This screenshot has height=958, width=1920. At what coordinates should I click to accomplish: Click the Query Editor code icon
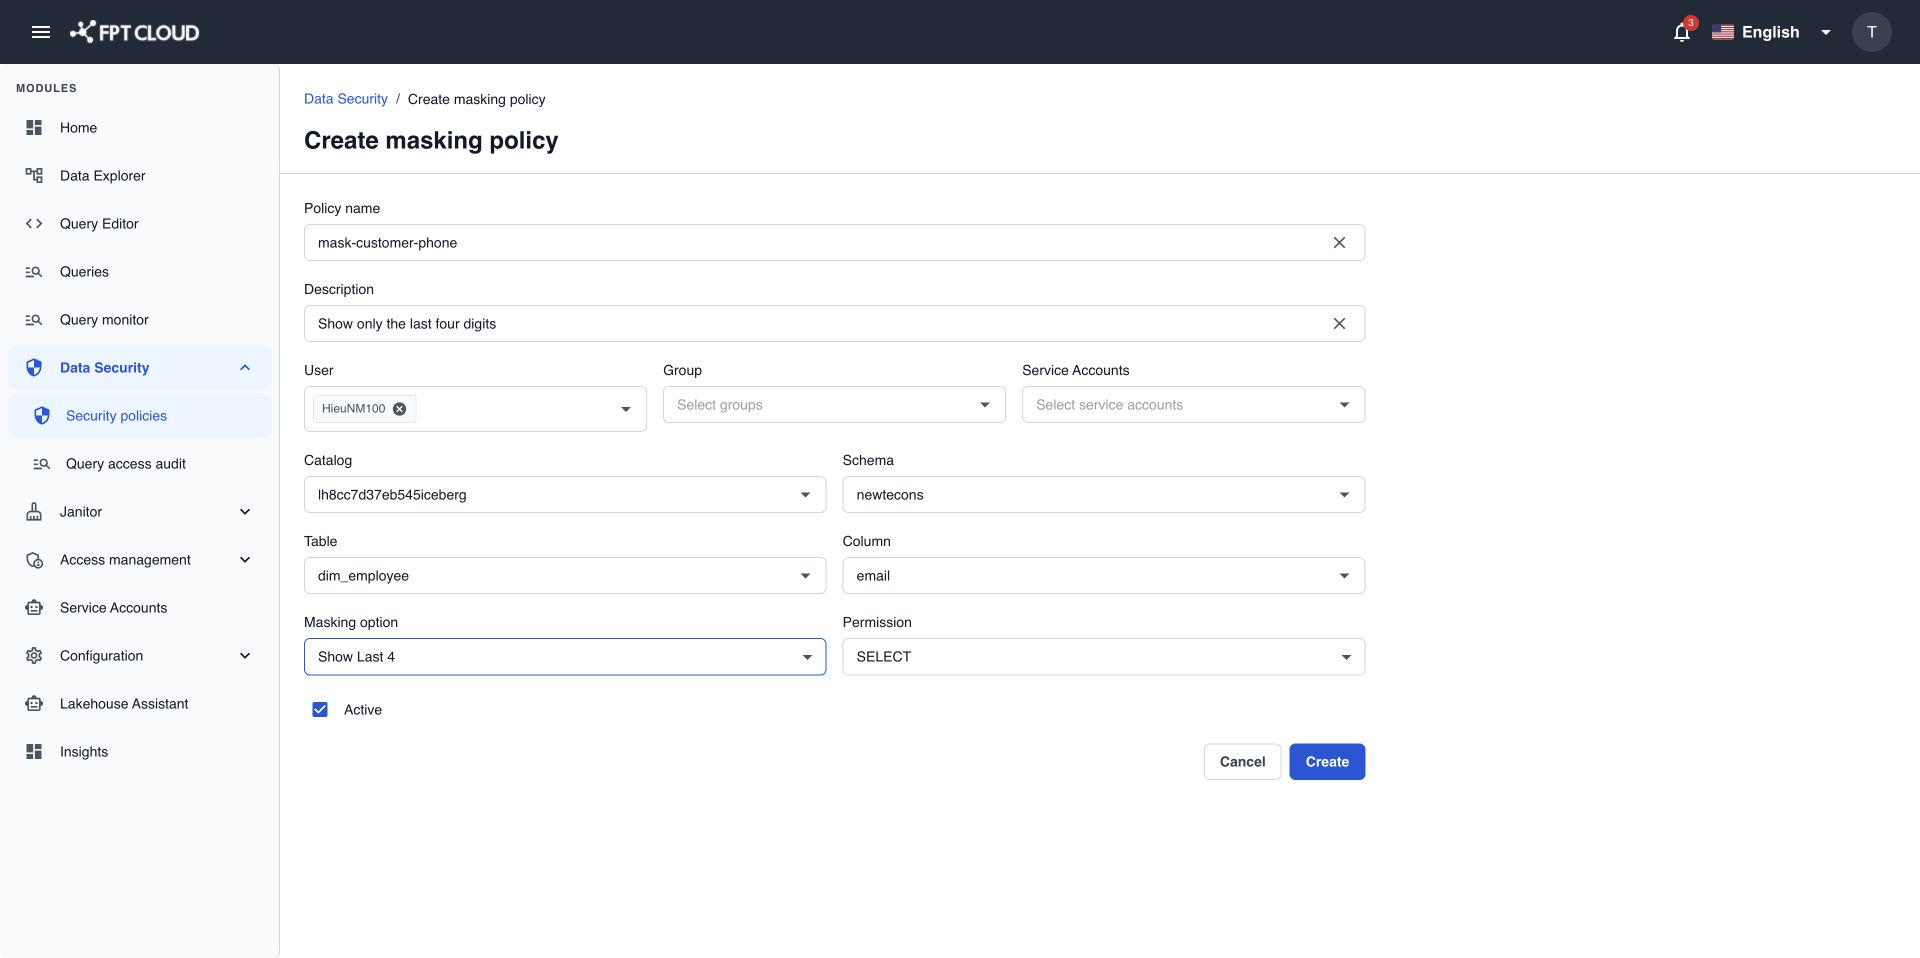pos(34,224)
